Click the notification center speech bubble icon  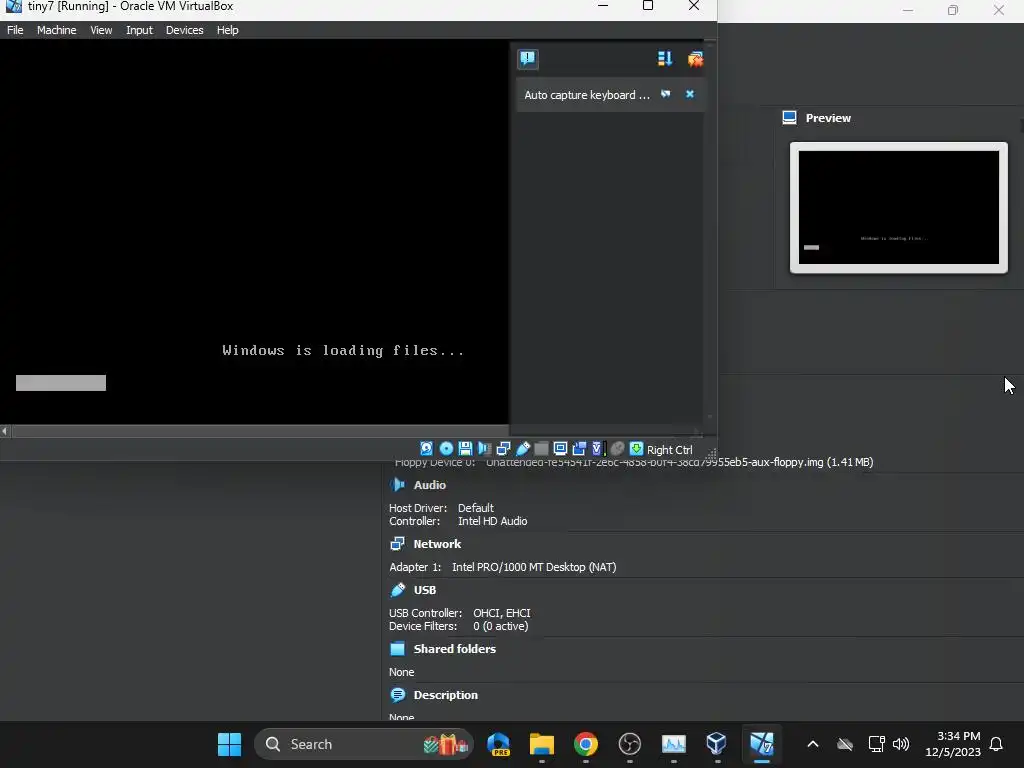528,59
